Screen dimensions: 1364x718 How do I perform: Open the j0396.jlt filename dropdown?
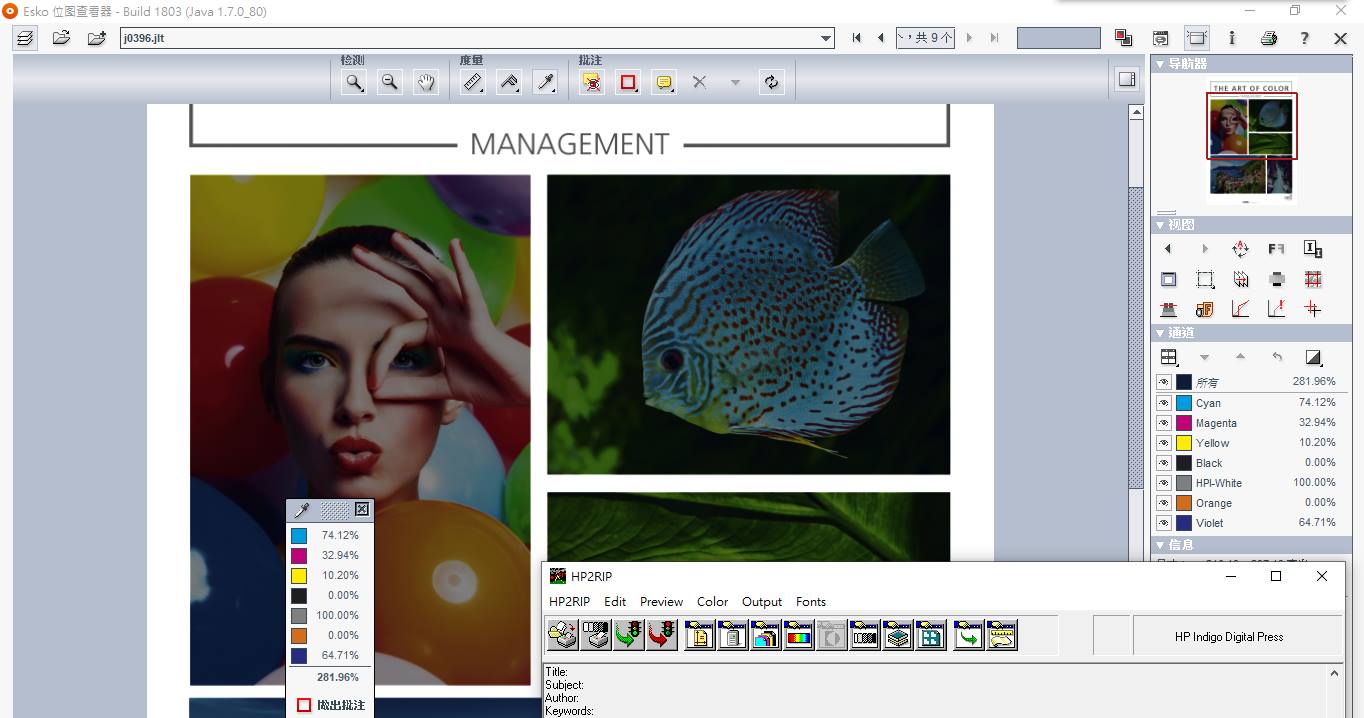825,38
